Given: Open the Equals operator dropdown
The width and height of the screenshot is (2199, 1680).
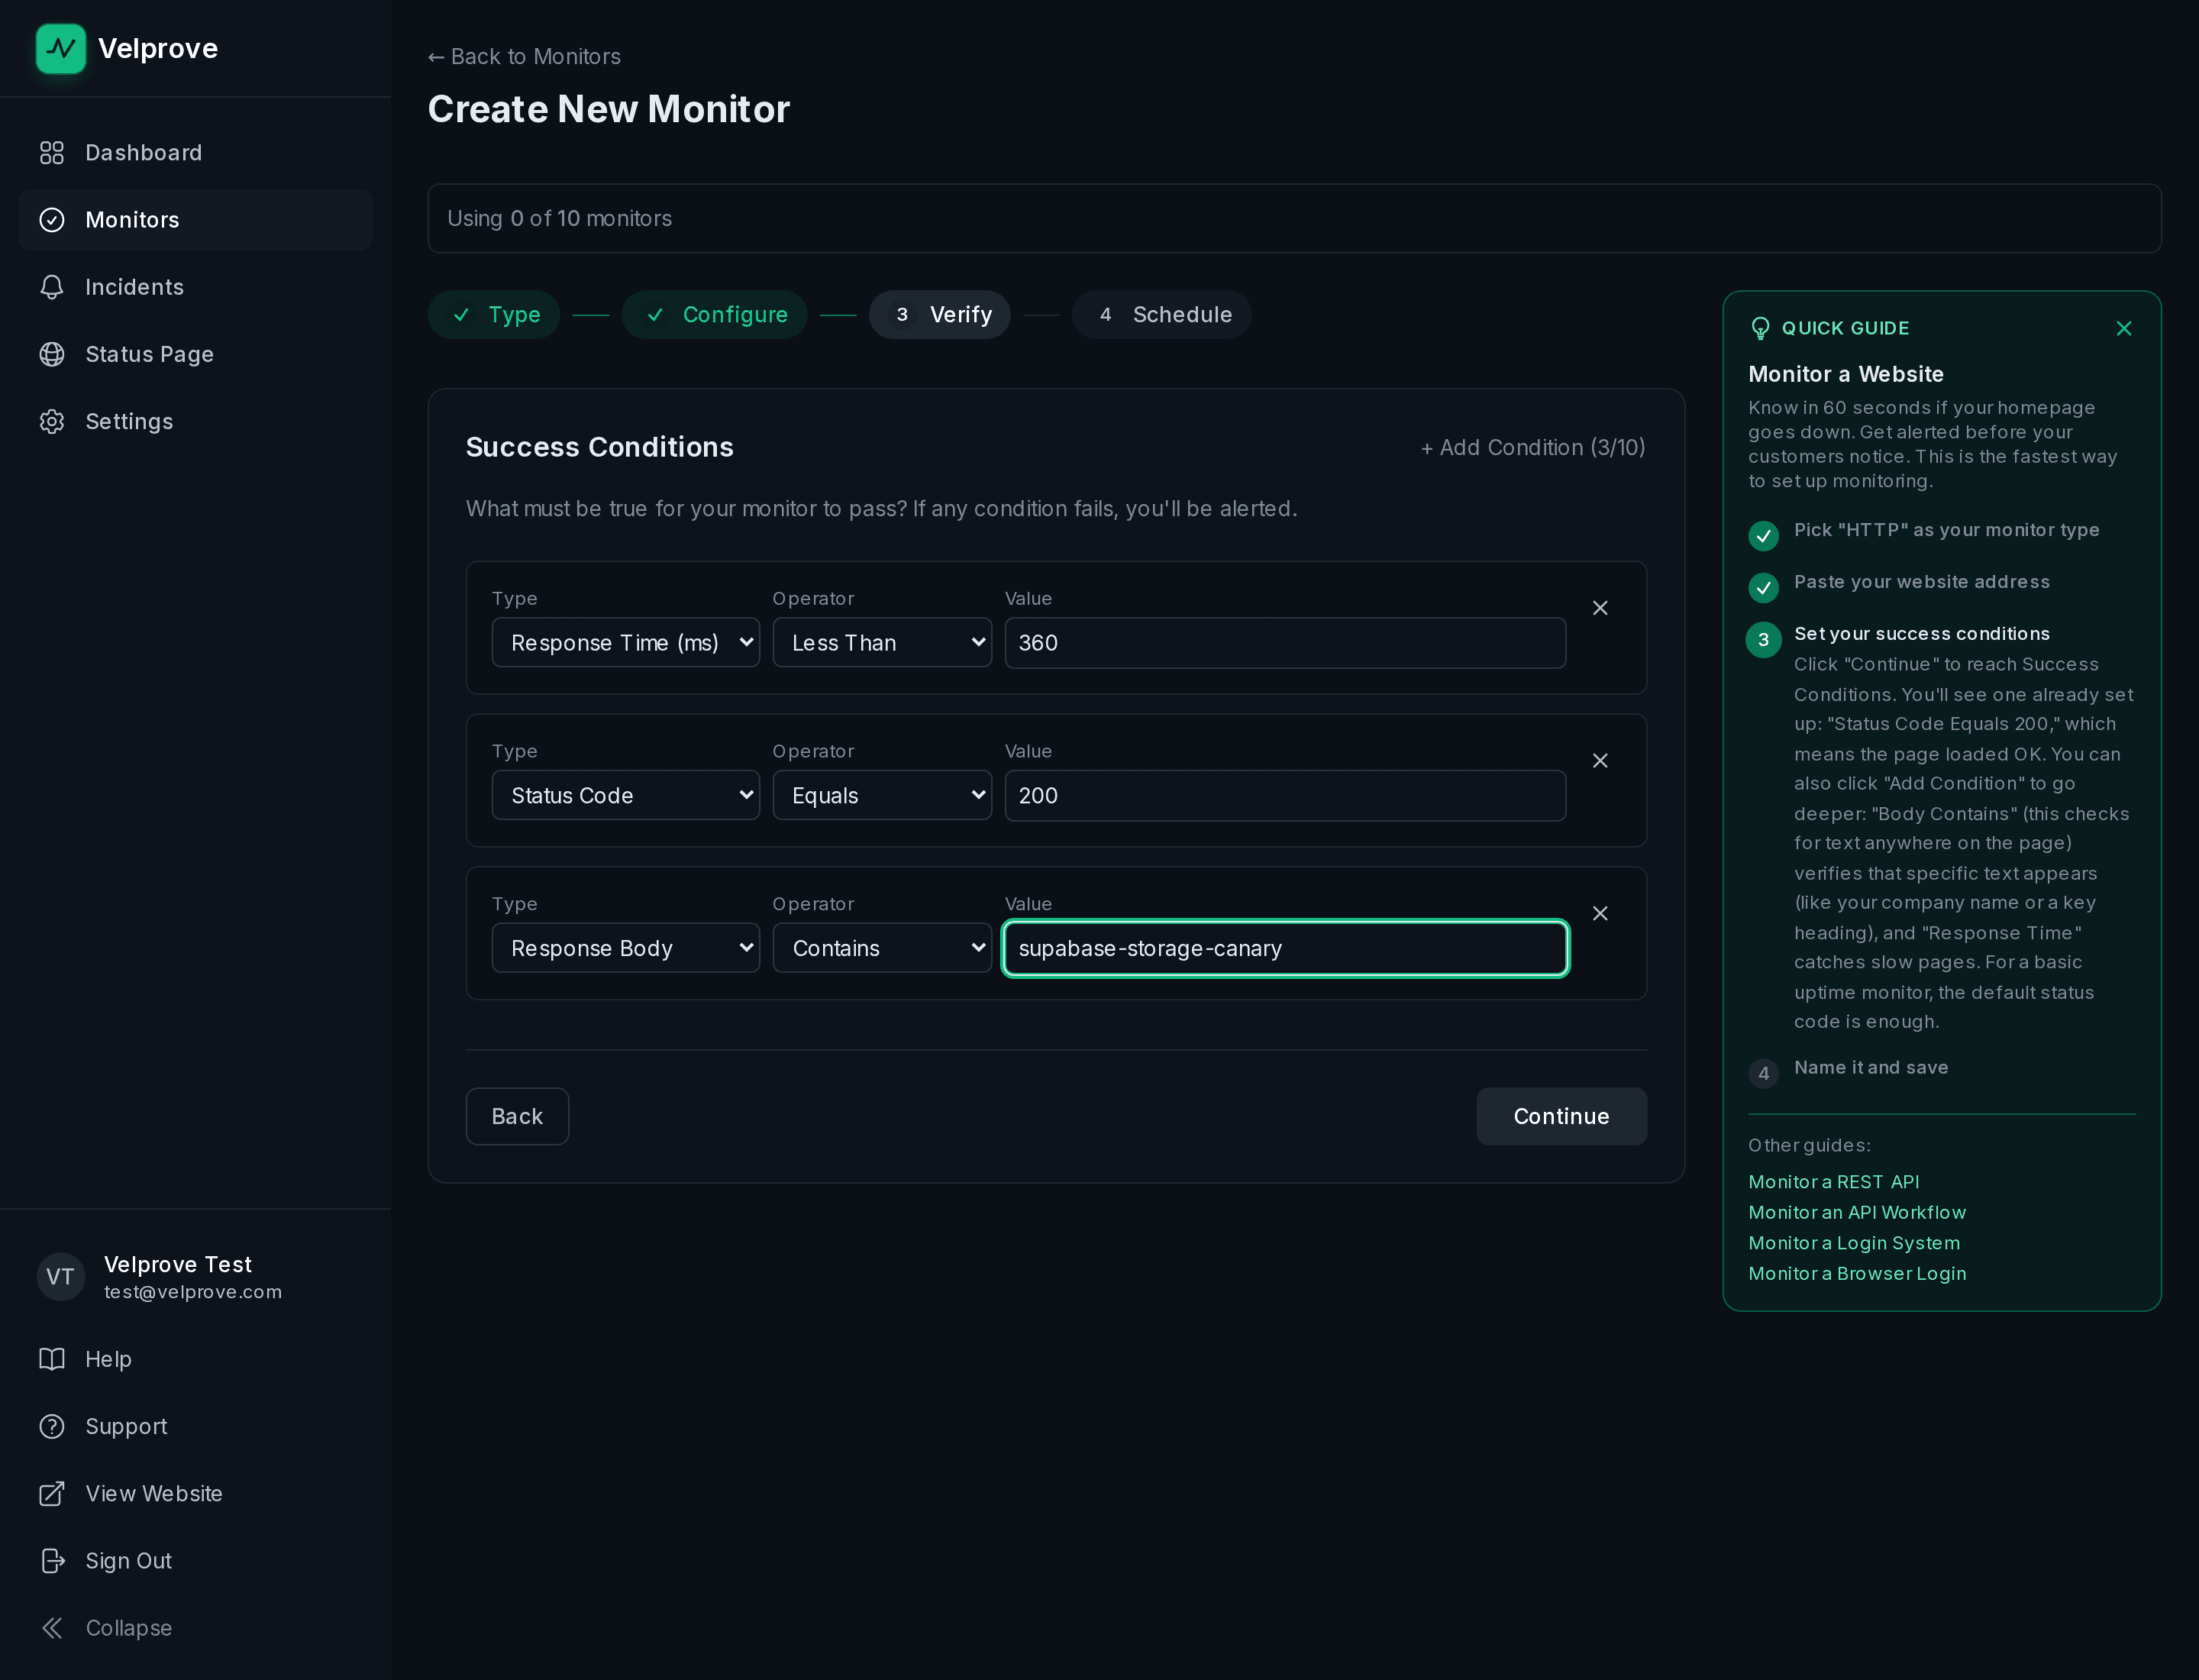Looking at the screenshot, I should pos(882,795).
